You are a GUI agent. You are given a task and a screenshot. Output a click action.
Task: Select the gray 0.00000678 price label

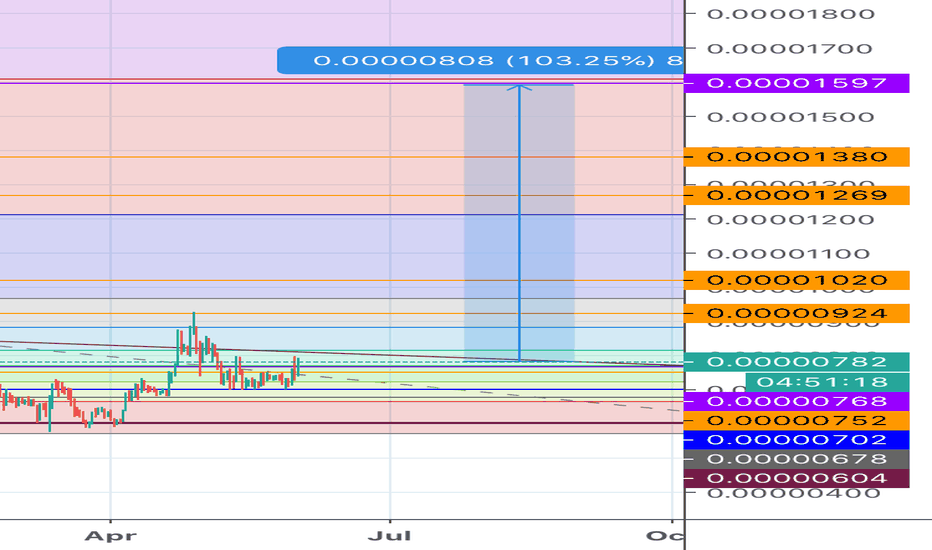(x=796, y=459)
